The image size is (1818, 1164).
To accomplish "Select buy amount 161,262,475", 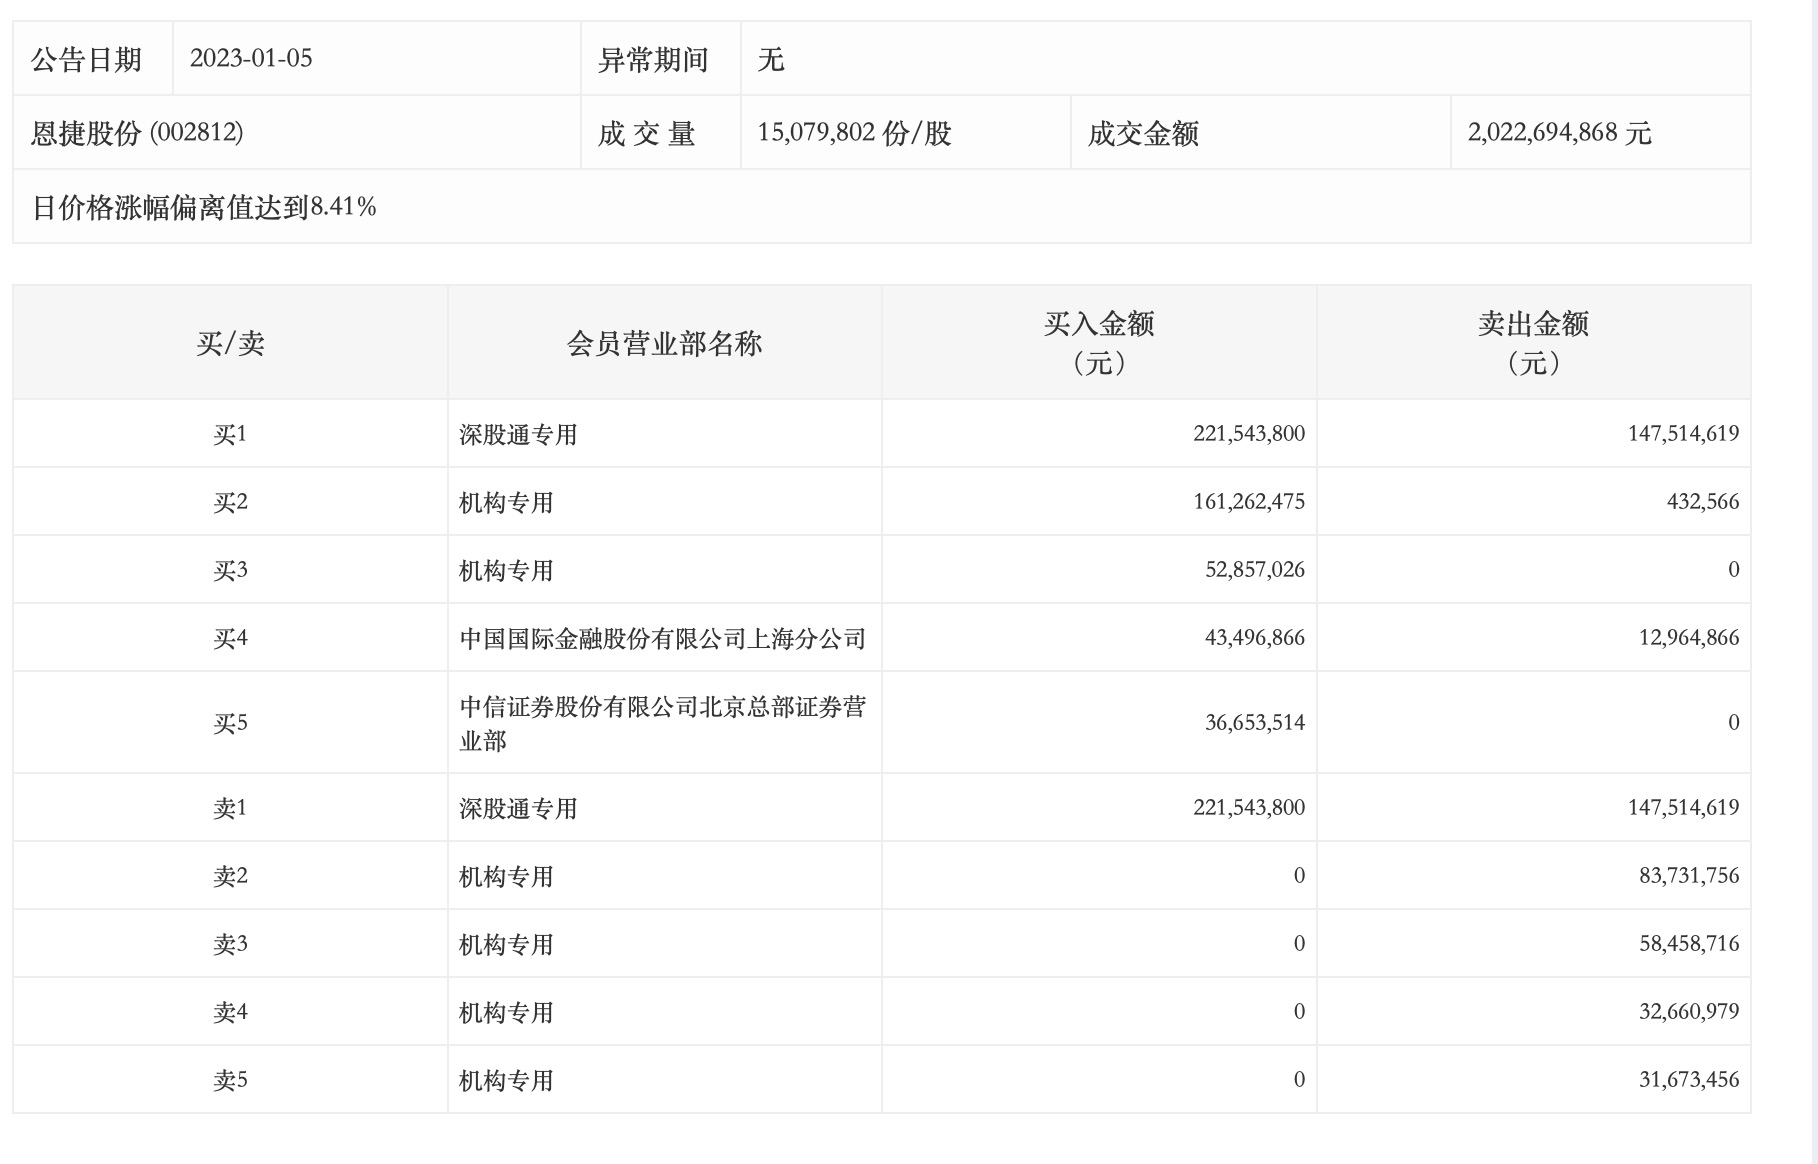I will tap(1249, 501).
